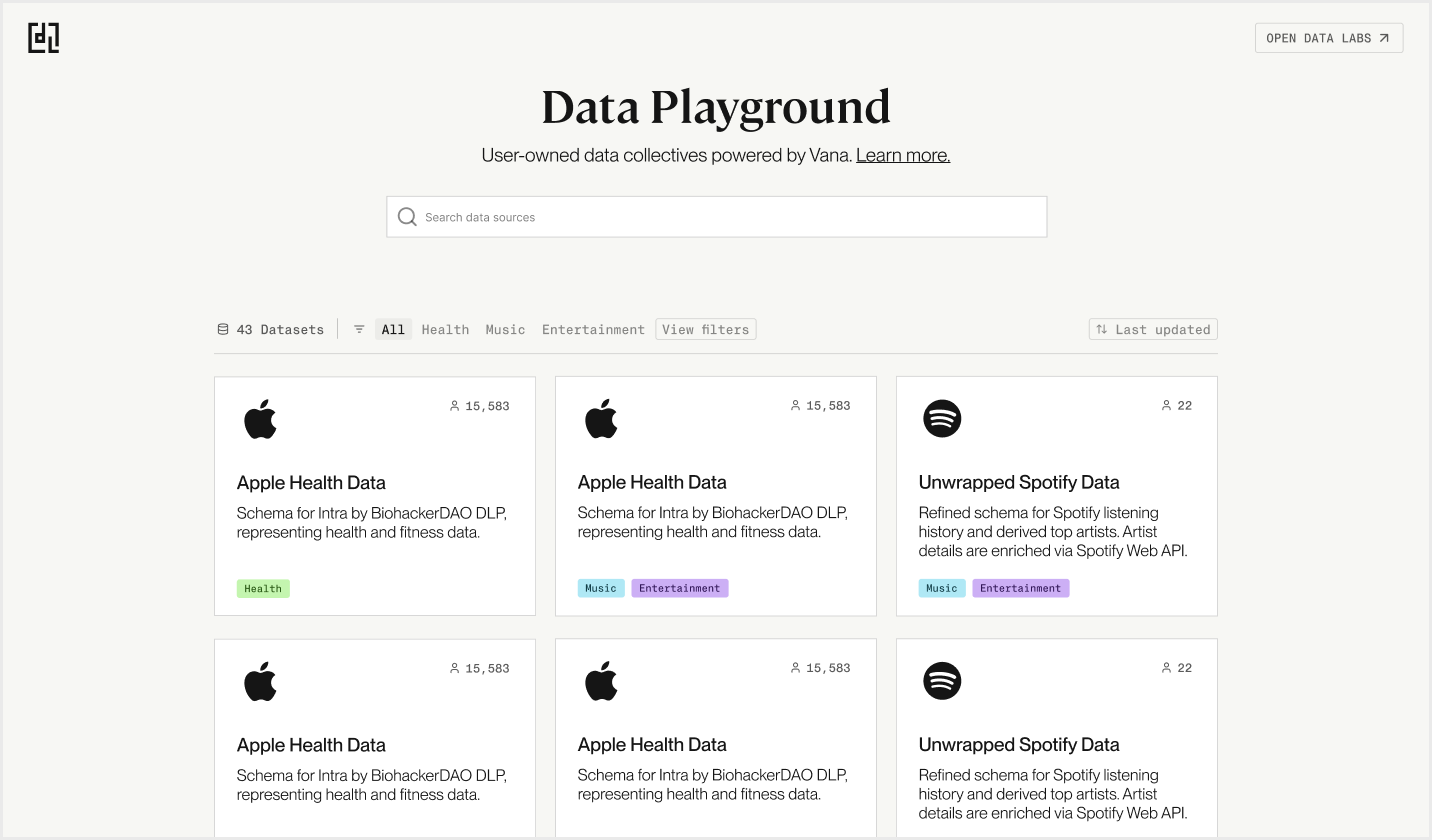The width and height of the screenshot is (1432, 840).
Task: Click the 15,583 contributor count on the Health-tagged card
Action: [487, 406]
